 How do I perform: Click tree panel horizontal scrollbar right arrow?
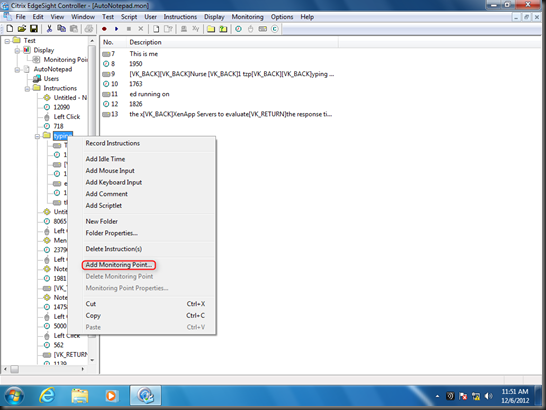tap(83, 369)
